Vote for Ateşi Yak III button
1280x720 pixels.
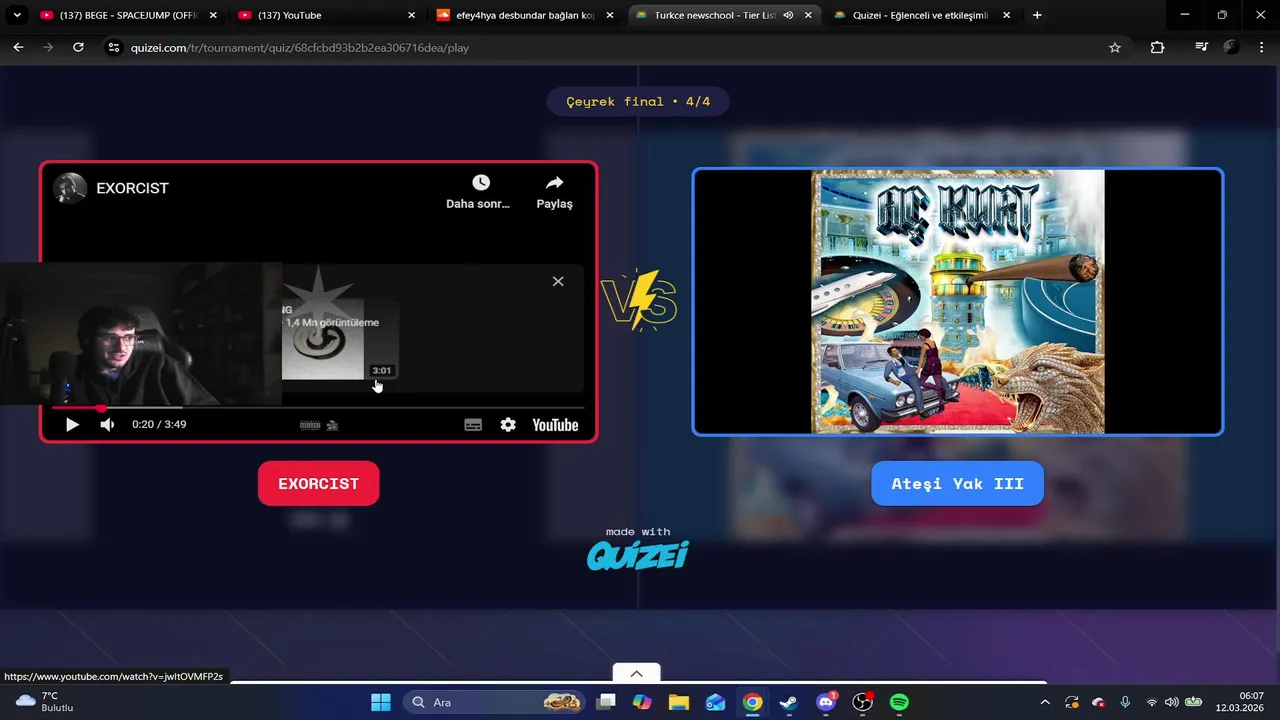(x=957, y=483)
